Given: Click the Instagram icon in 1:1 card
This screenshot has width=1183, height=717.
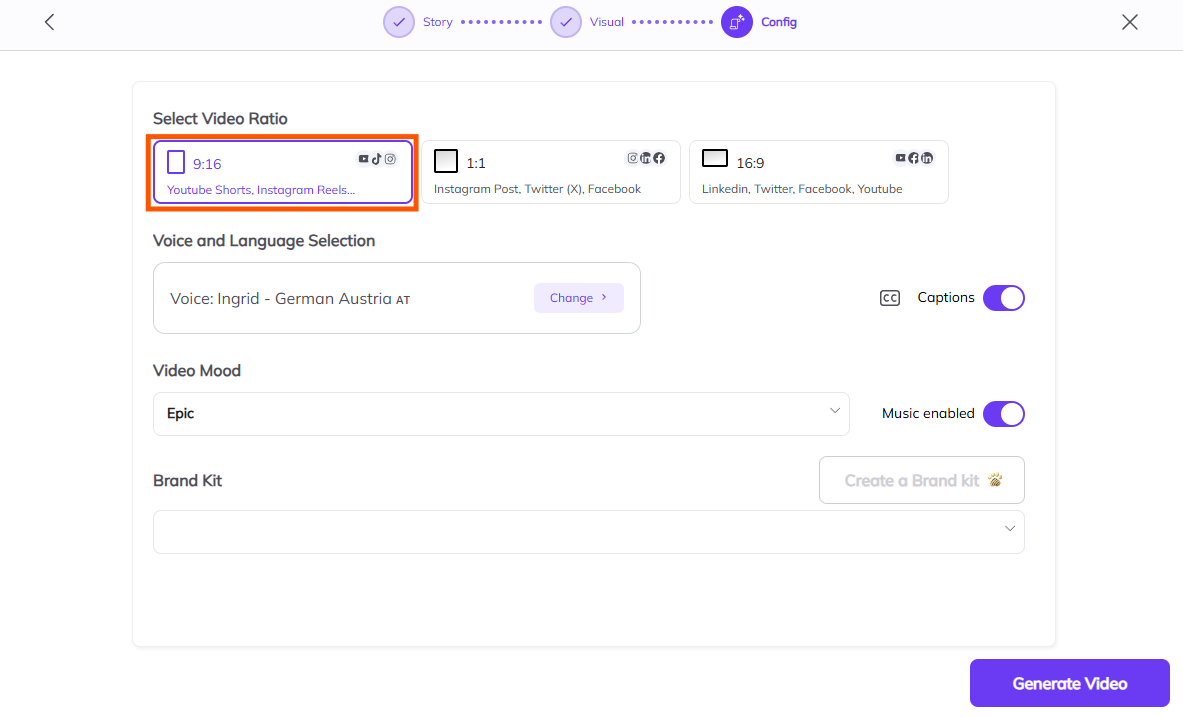Looking at the screenshot, I should point(632,158).
